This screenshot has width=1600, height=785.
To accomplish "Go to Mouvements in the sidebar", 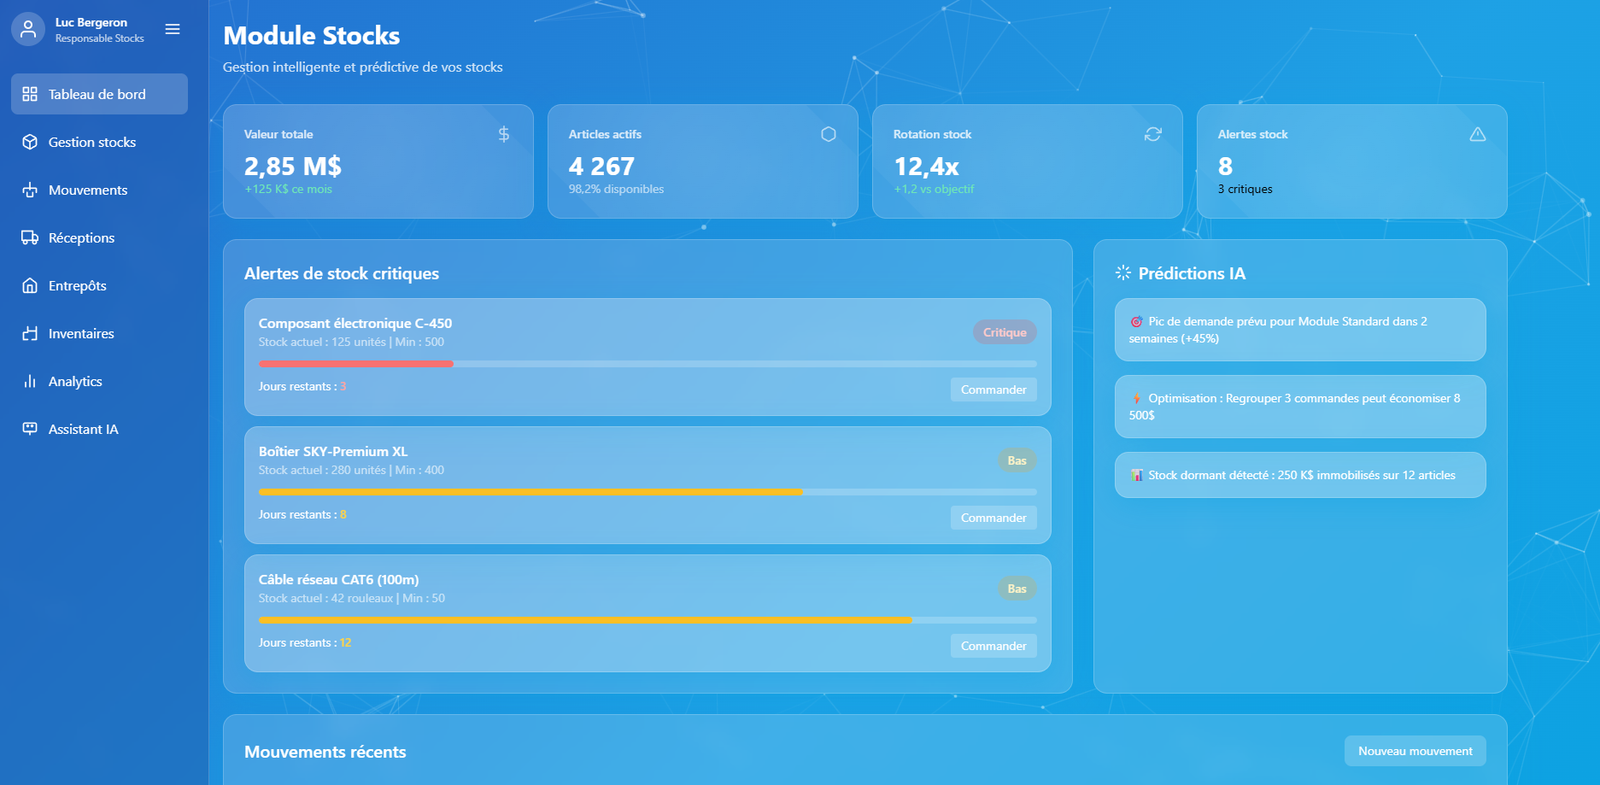I will click(88, 190).
